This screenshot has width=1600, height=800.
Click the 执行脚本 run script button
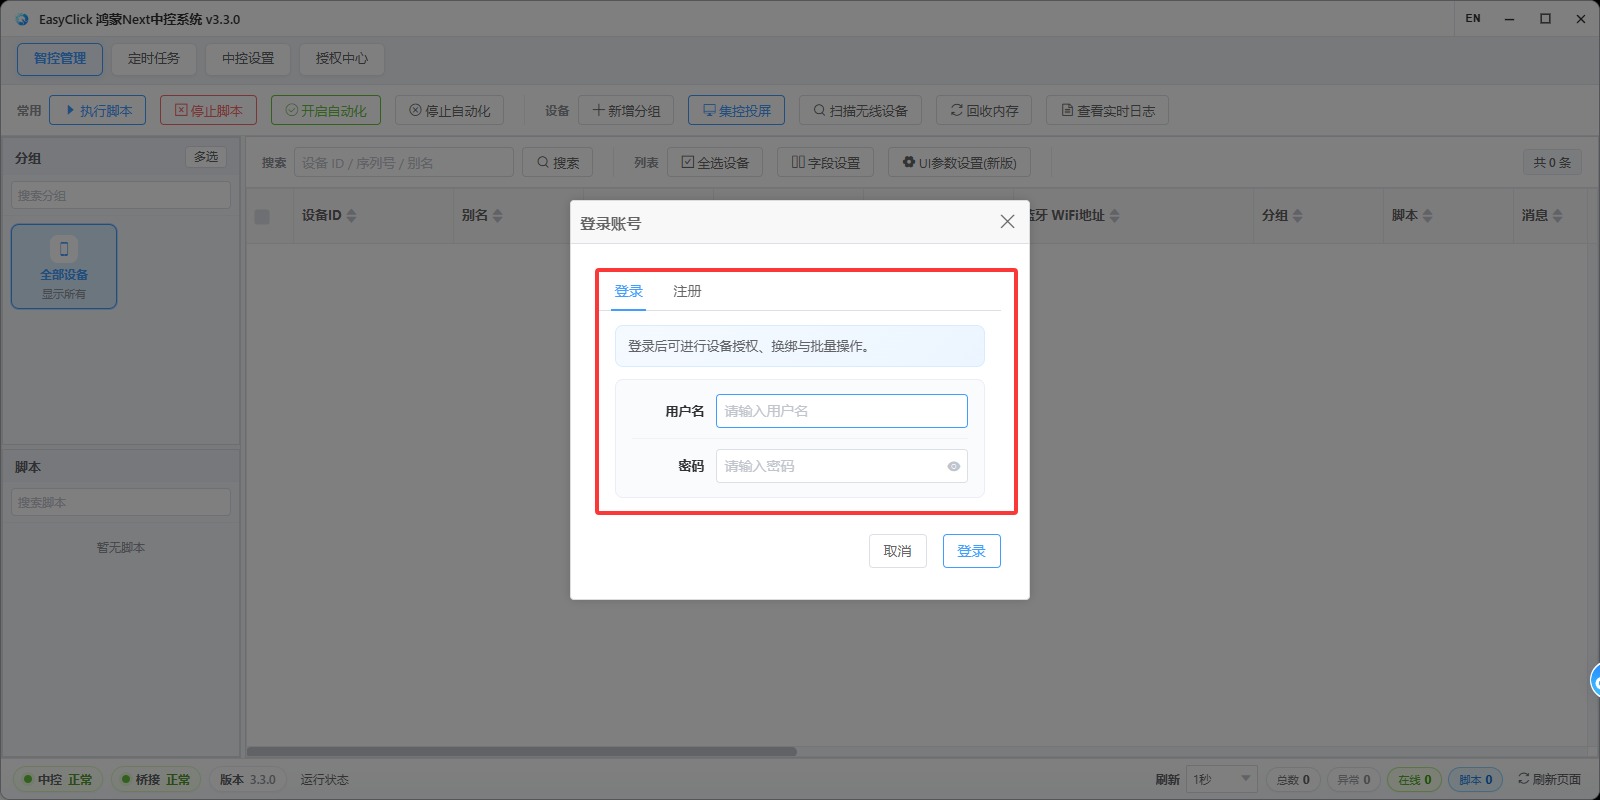[98, 110]
